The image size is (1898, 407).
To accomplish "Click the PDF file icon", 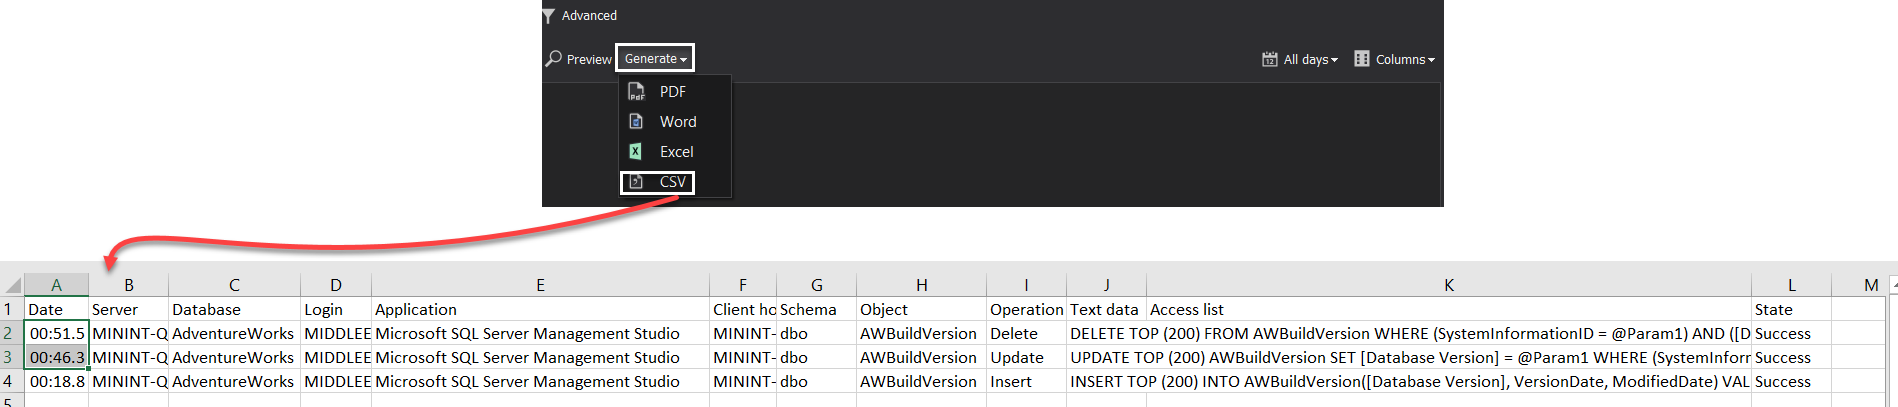I will (636, 92).
